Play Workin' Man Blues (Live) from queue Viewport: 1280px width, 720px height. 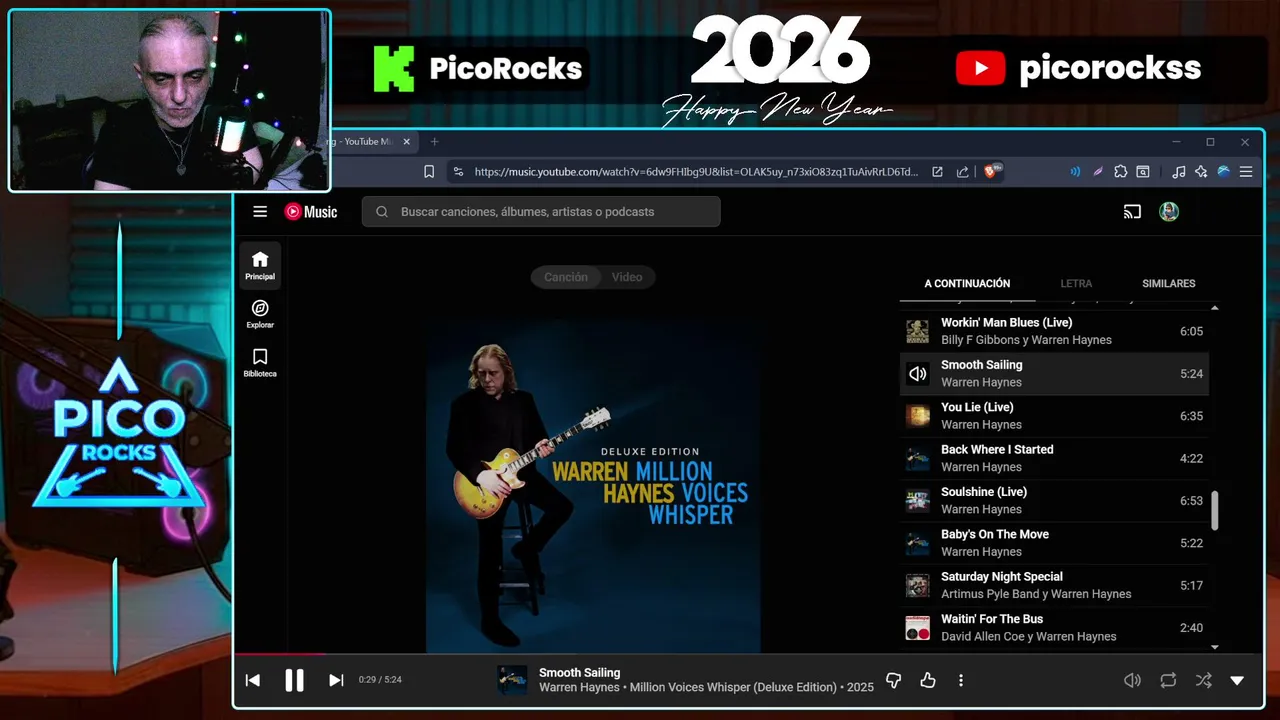[1054, 331]
